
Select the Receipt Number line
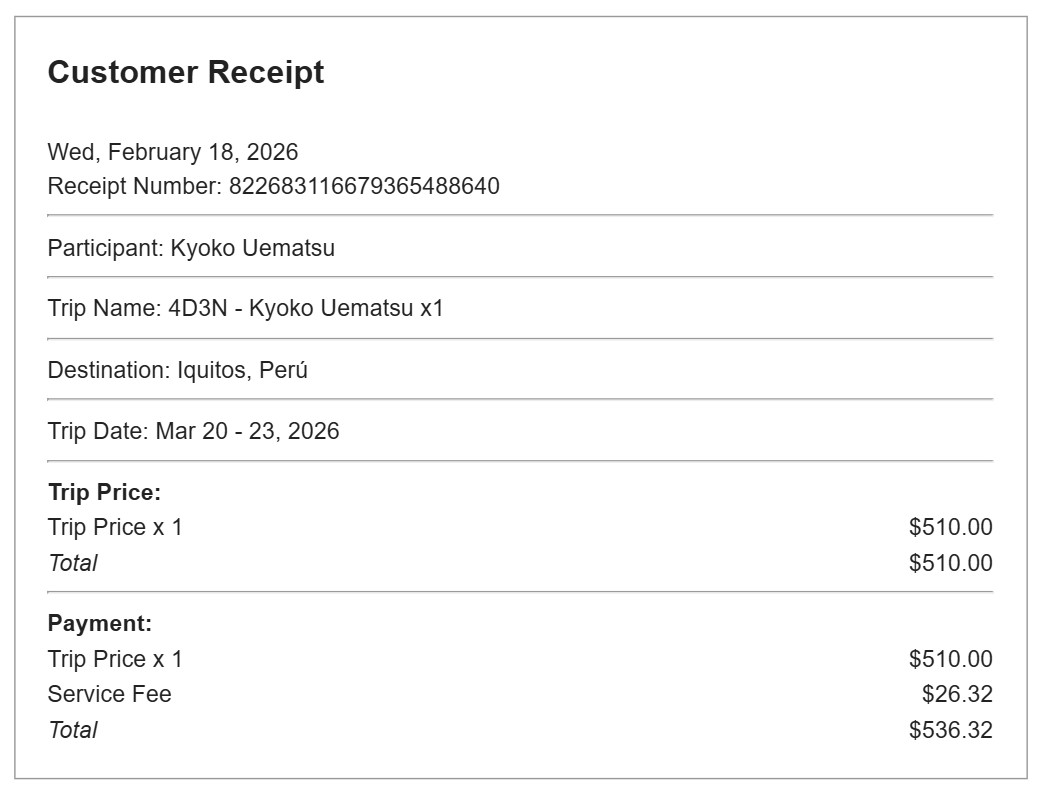[x=273, y=186]
